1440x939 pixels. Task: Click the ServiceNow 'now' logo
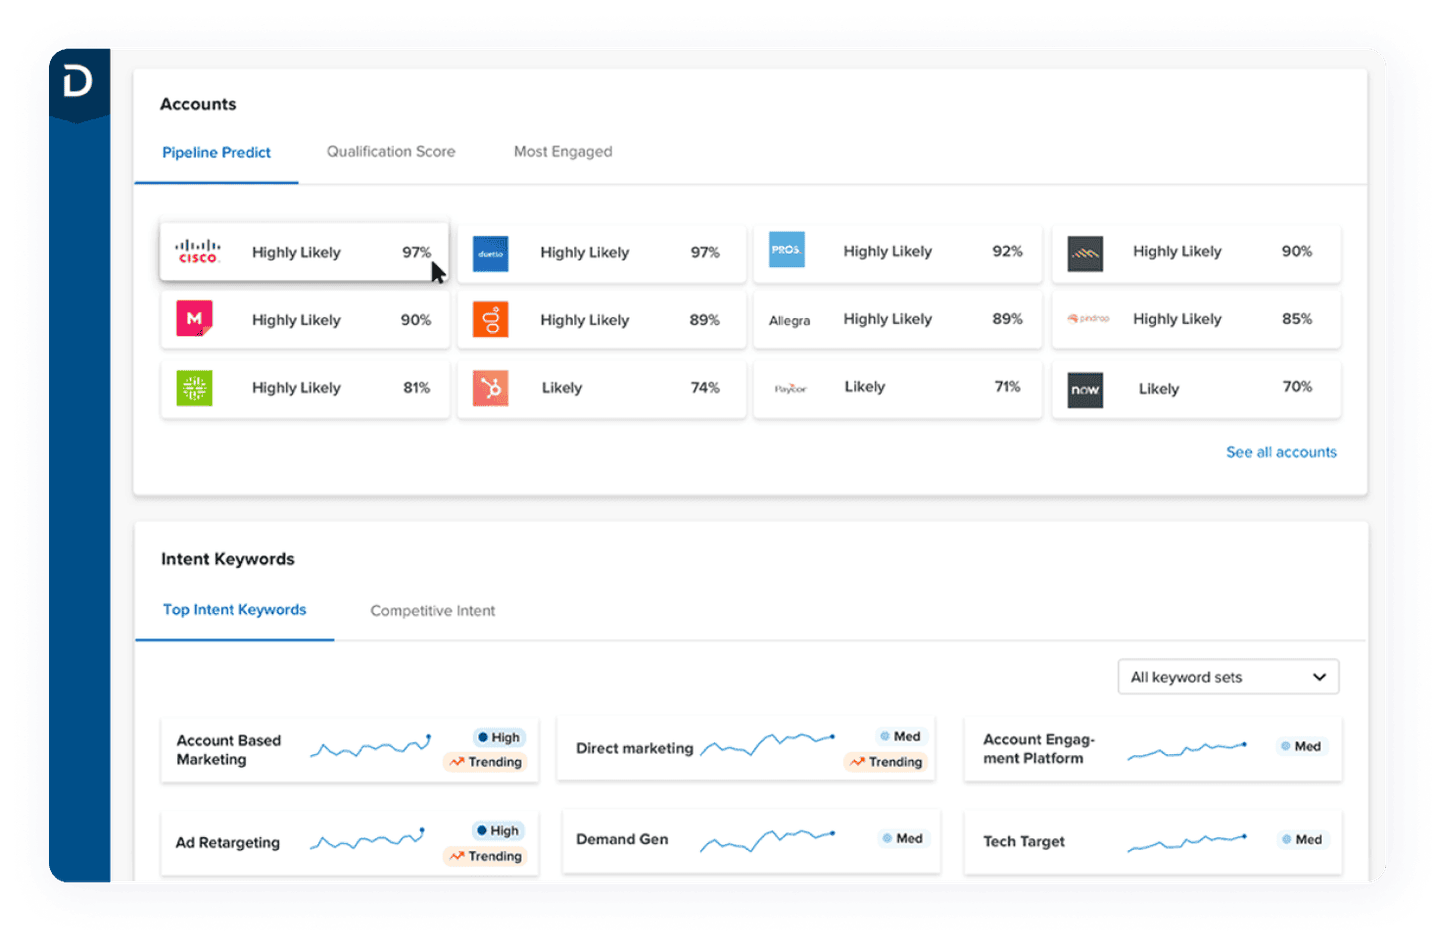[1084, 389]
